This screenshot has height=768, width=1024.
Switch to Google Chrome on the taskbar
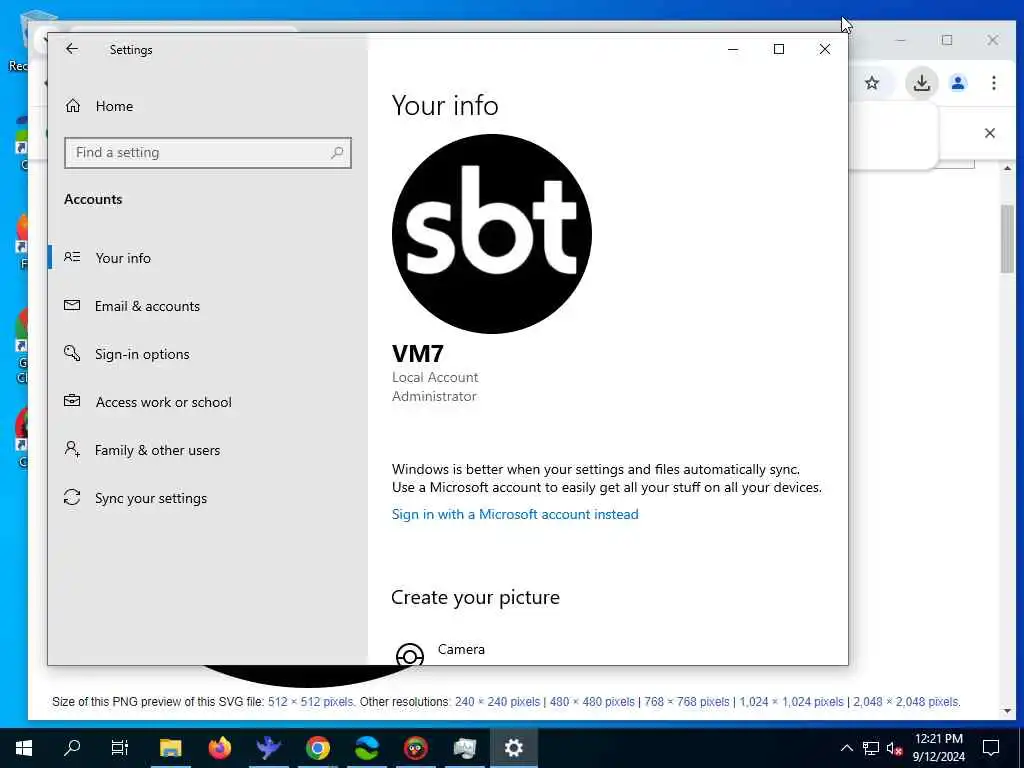tap(317, 748)
